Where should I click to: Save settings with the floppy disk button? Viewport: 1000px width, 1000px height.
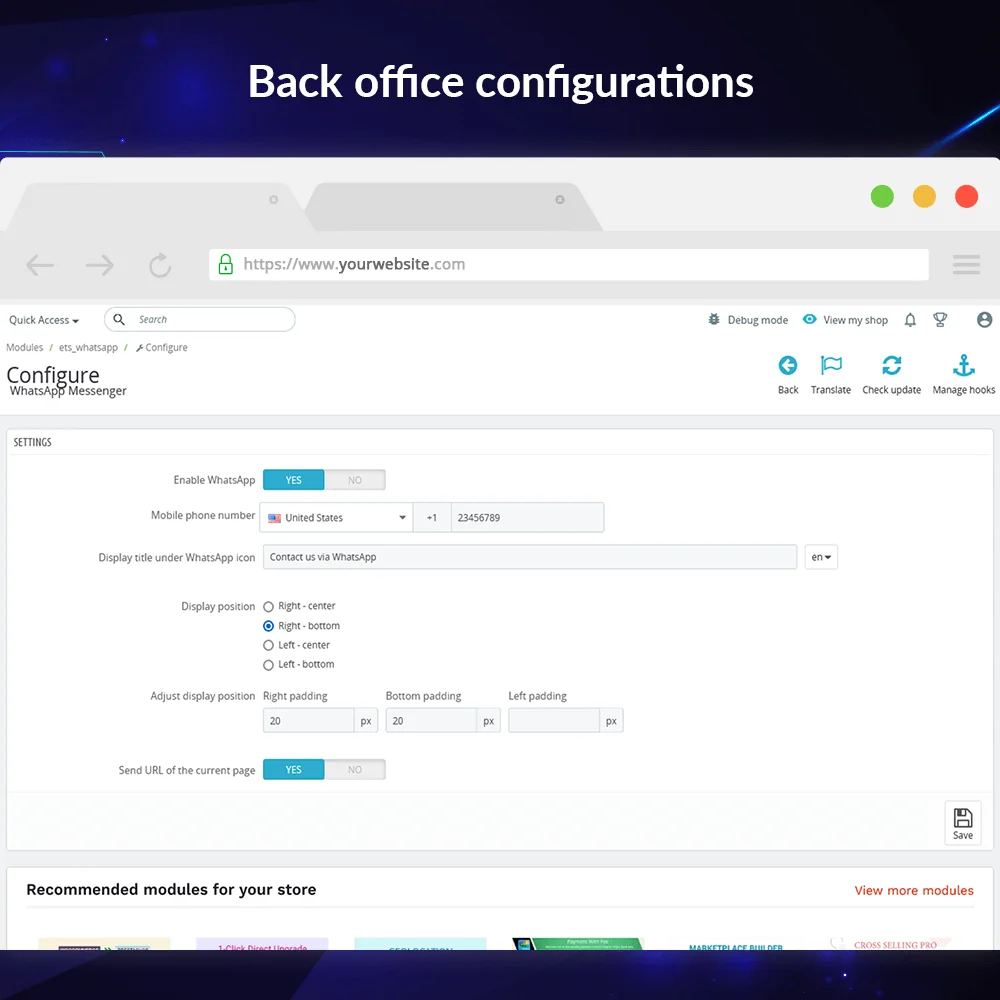(x=962, y=823)
